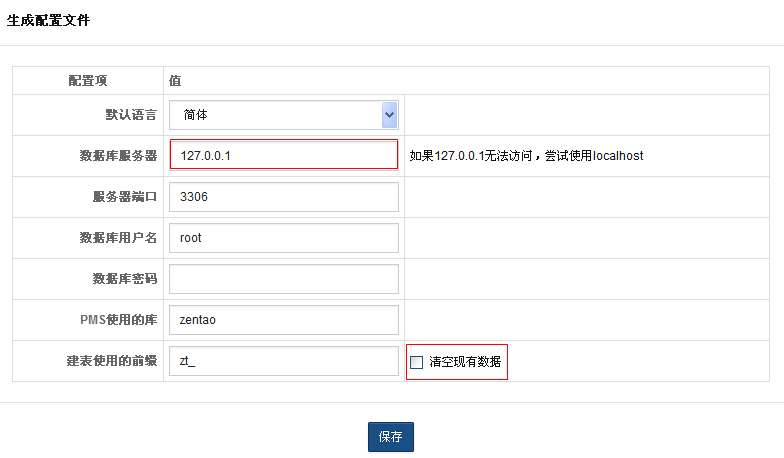Screen dimensions: 784x458
Task: Enable the 清空现有数据 checkbox
Action: click(x=417, y=362)
